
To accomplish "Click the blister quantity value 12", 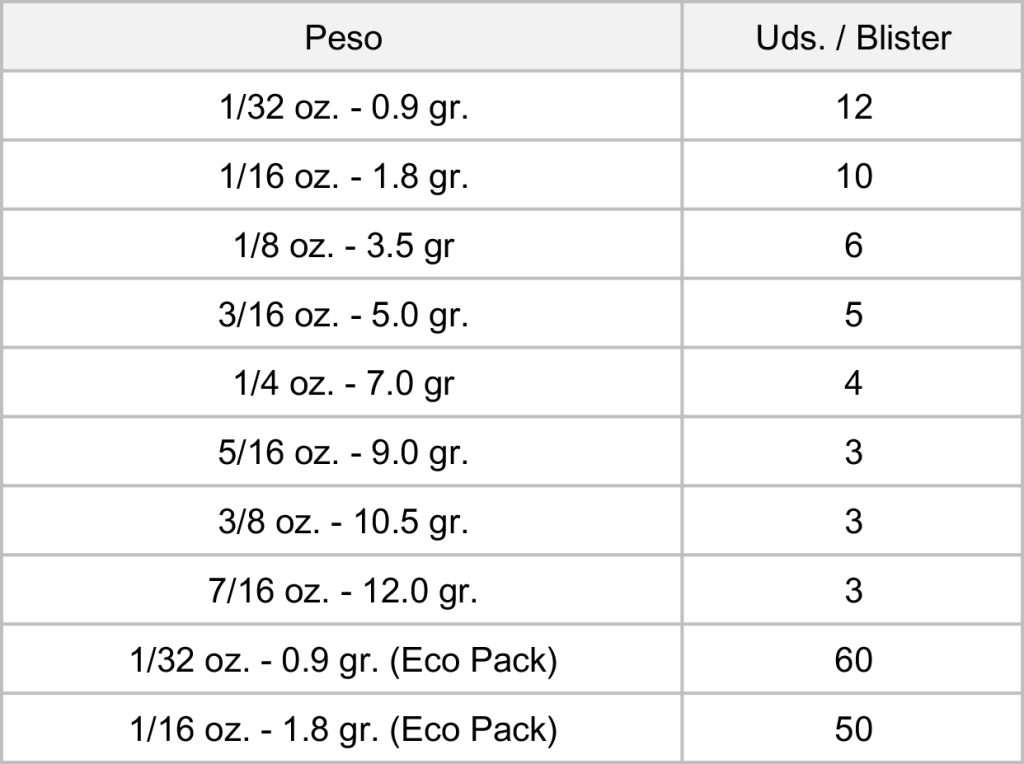I will pyautogui.click(x=853, y=107).
